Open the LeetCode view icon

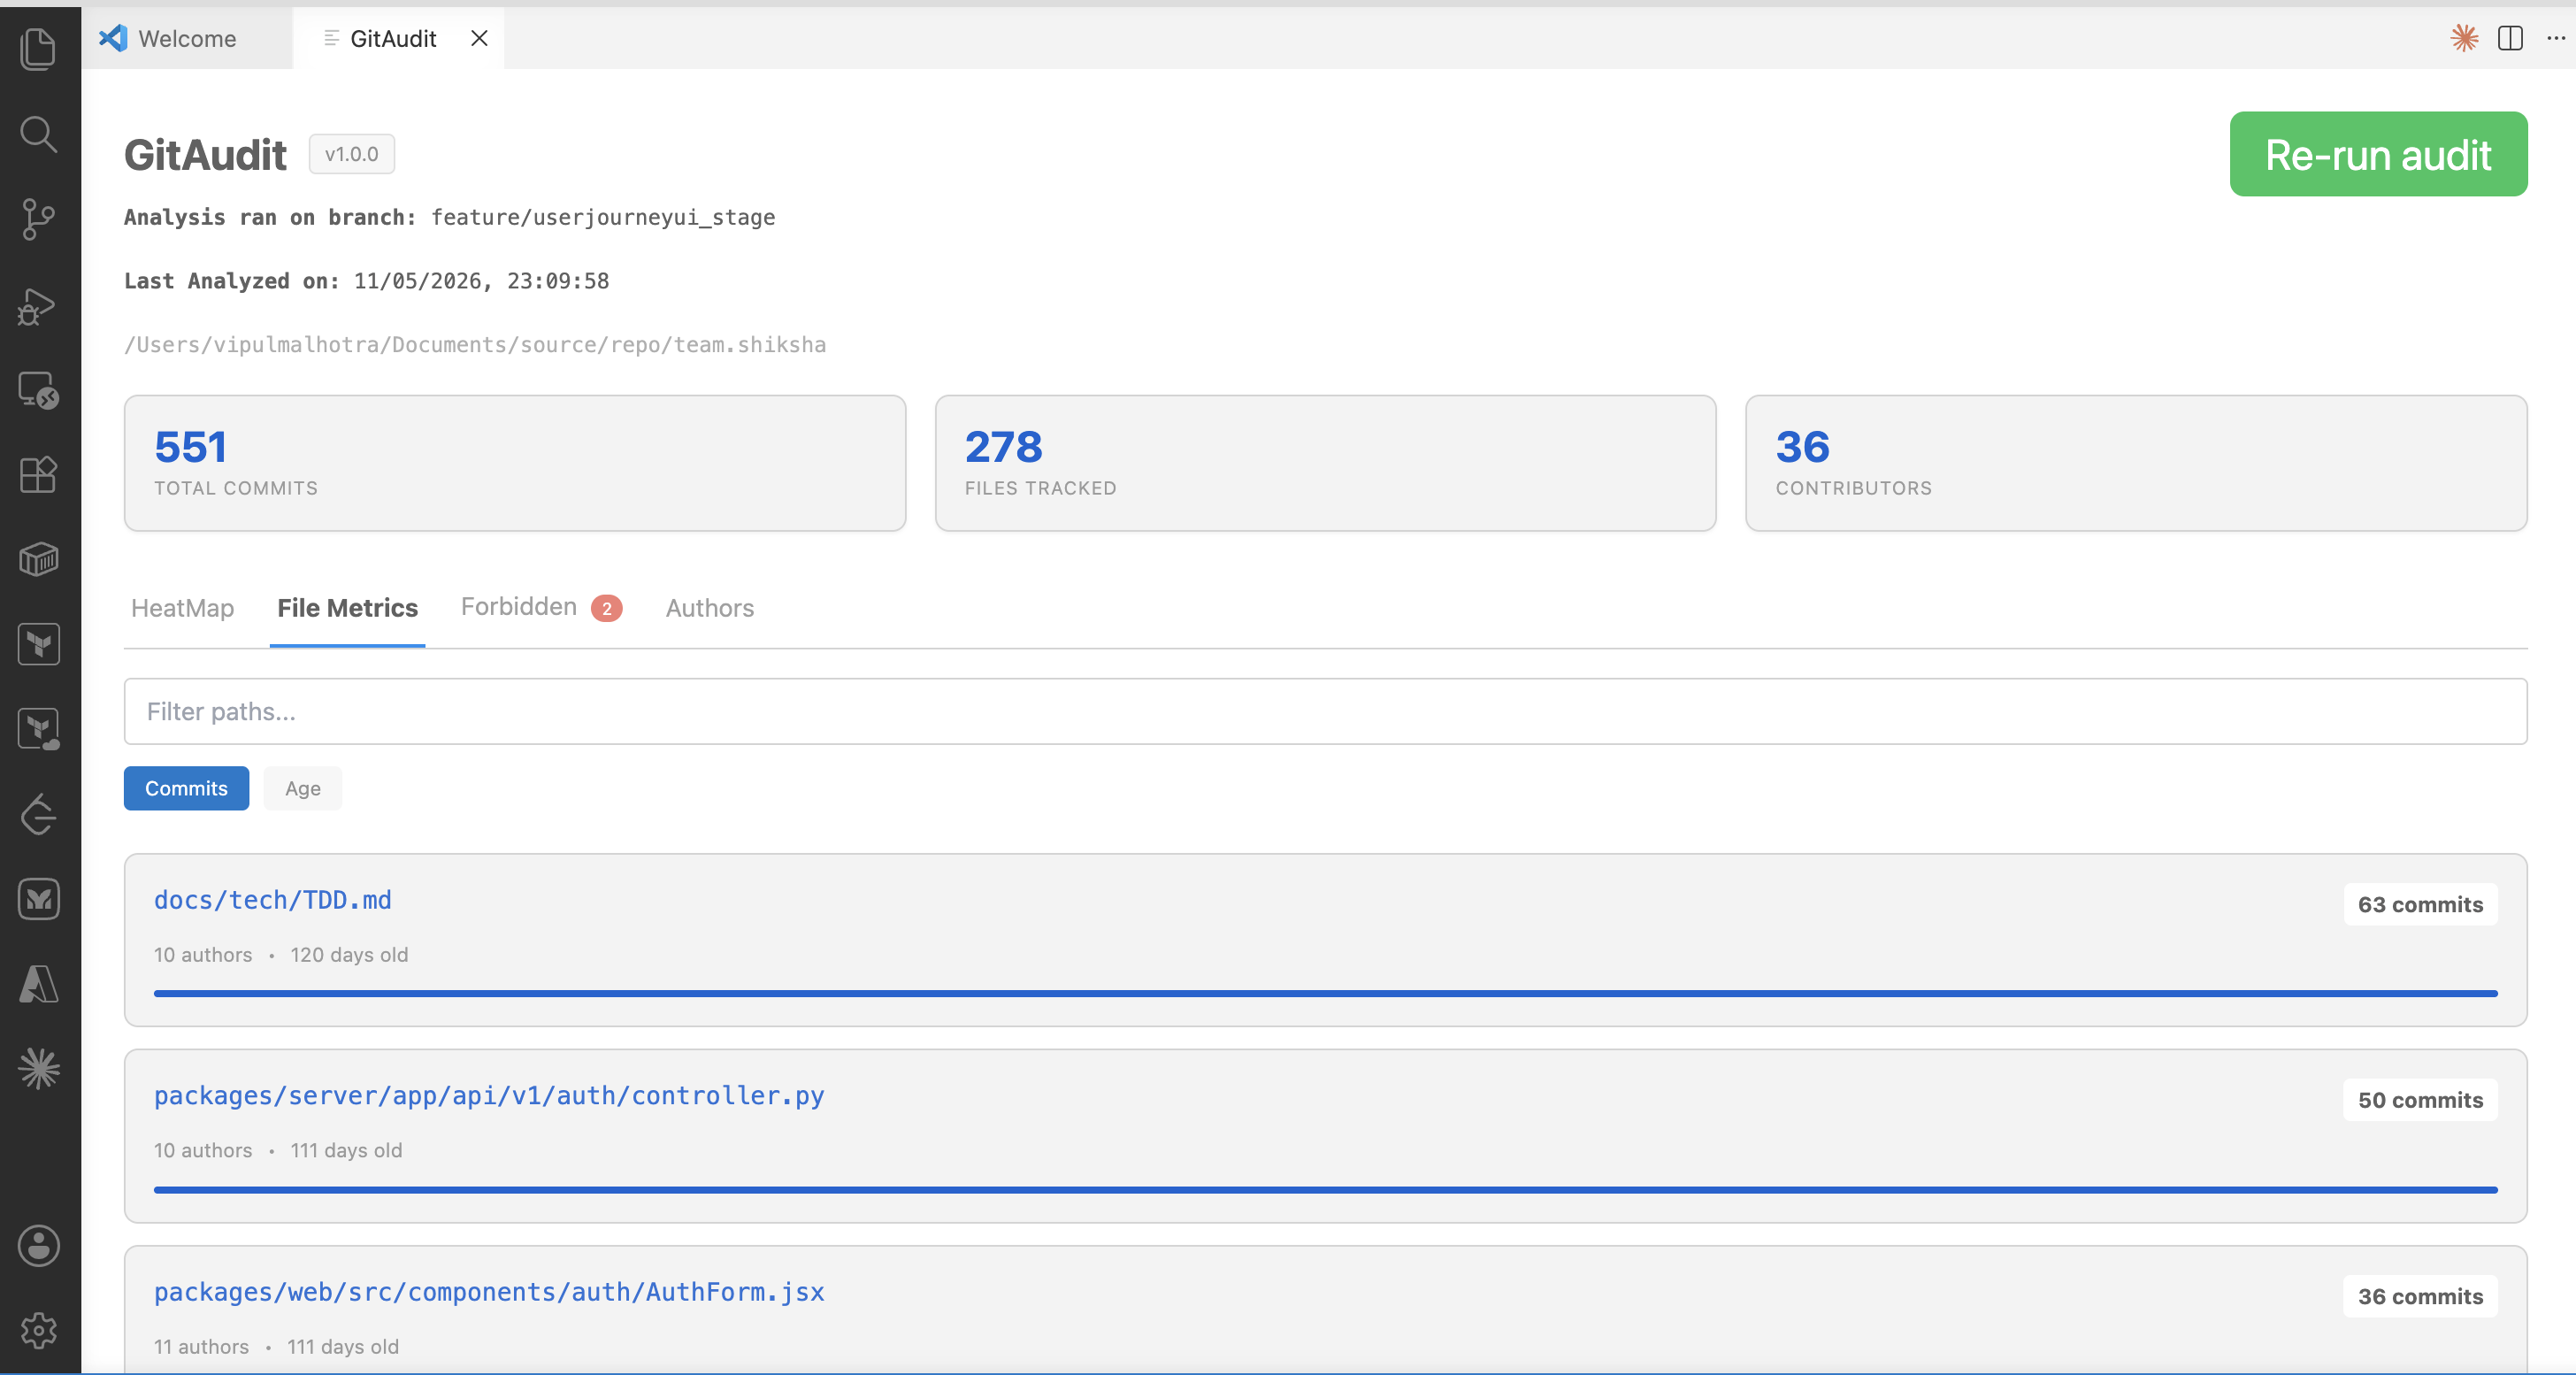(38, 814)
